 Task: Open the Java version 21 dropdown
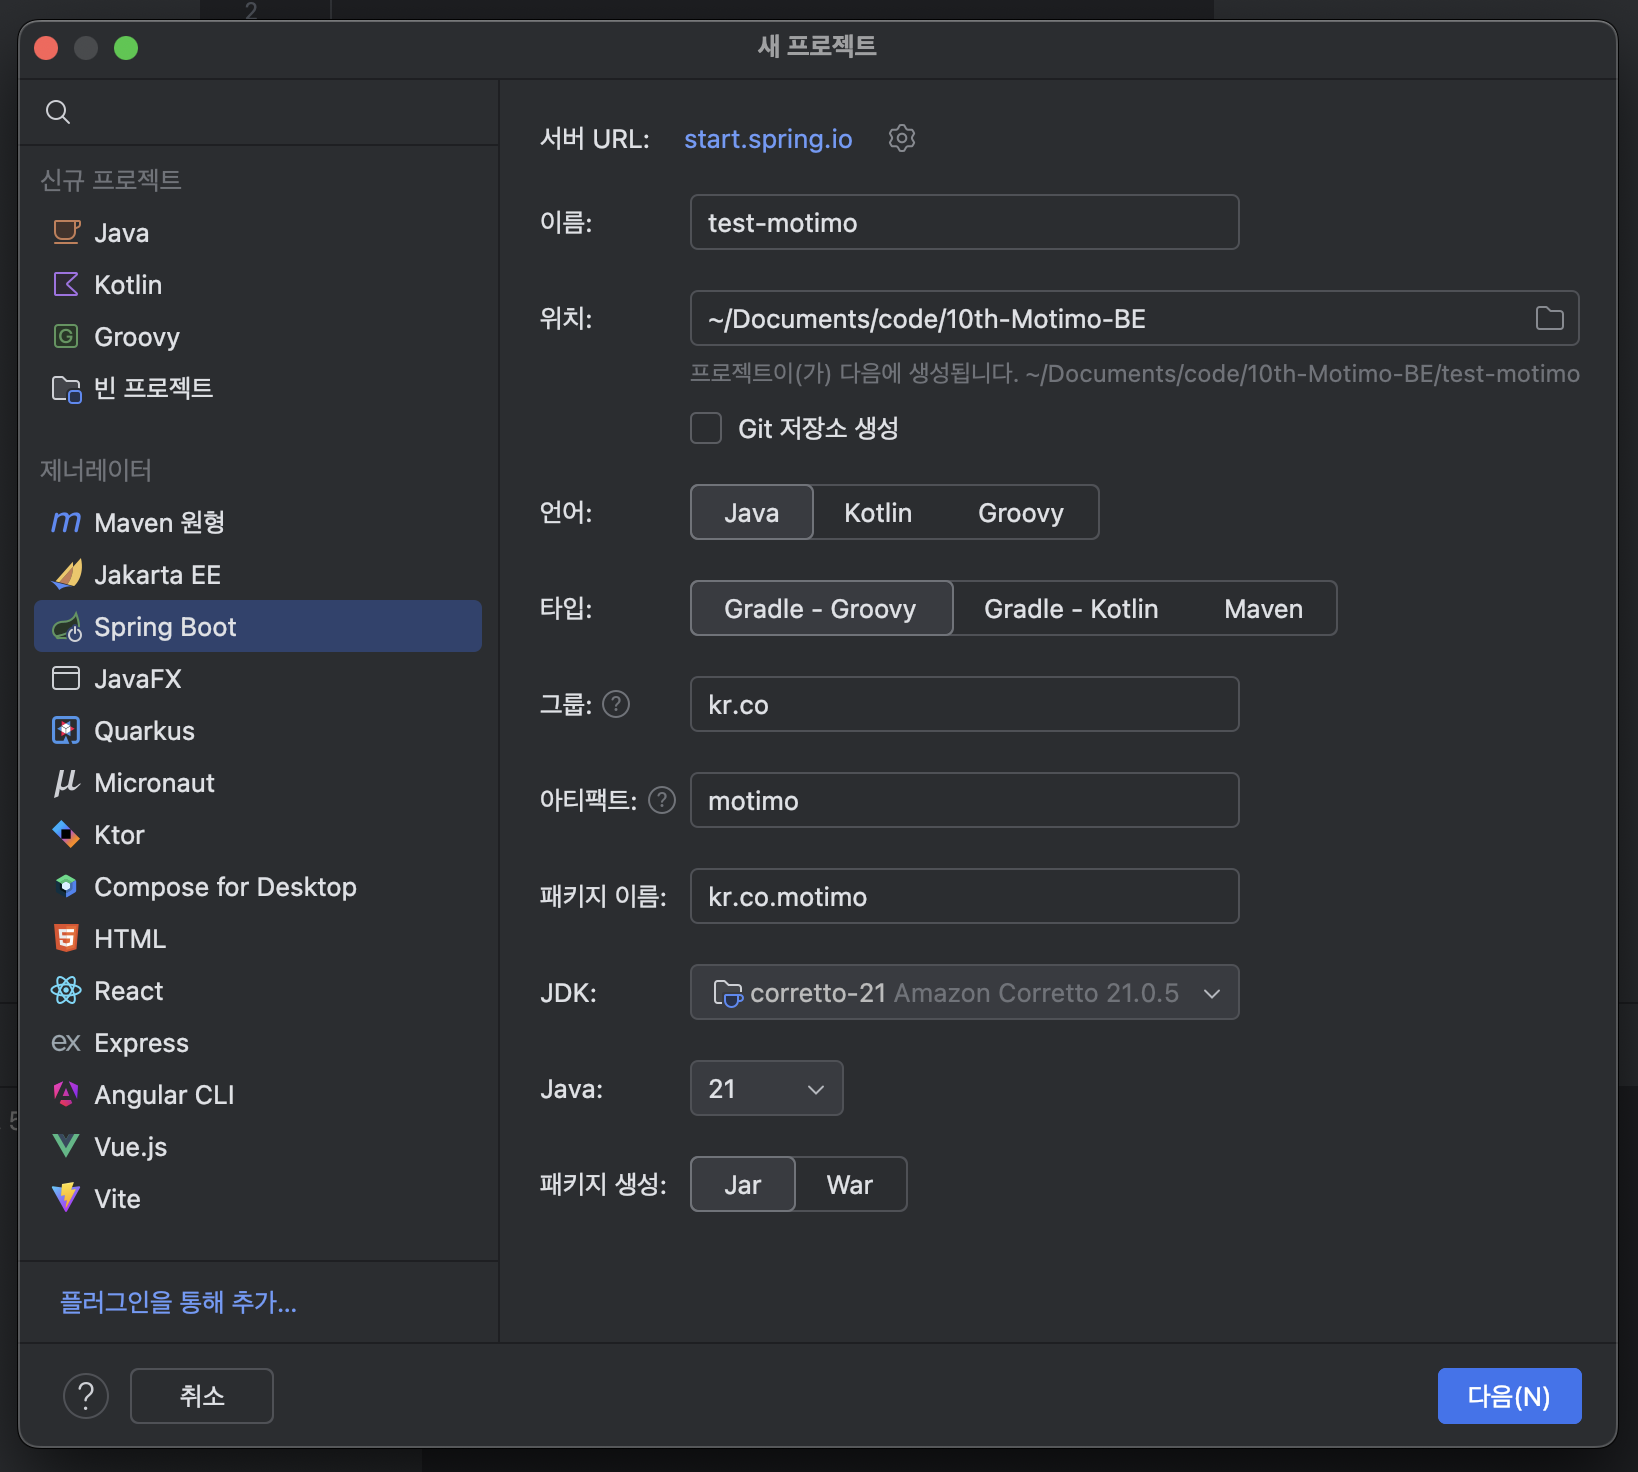767,1088
